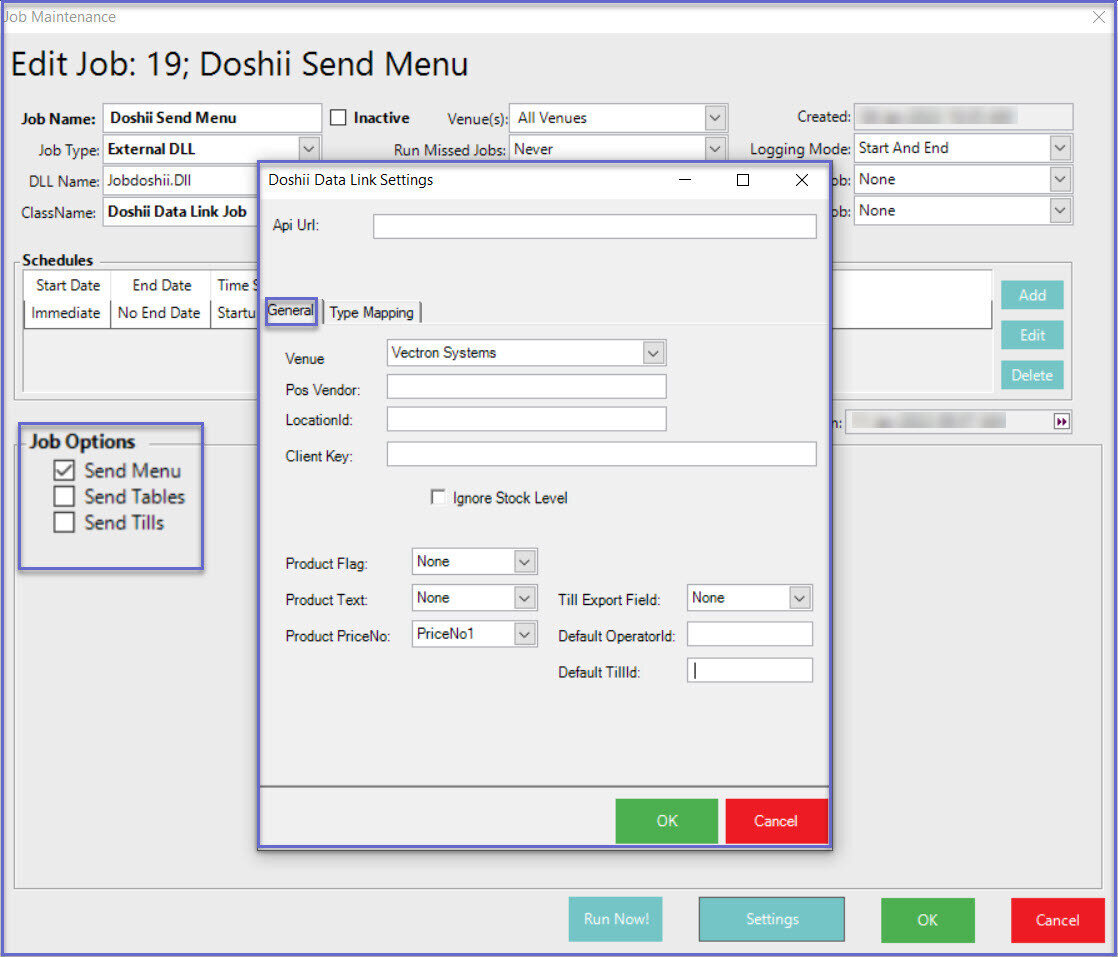The image size is (1118, 957).
Task: Click the Api Url input field
Action: [x=595, y=226]
